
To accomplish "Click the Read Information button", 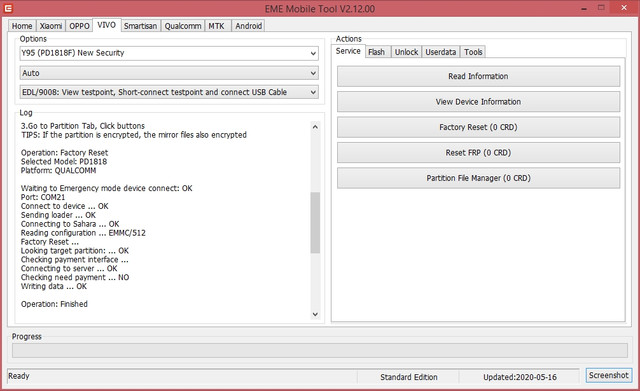I will pyautogui.click(x=478, y=76).
